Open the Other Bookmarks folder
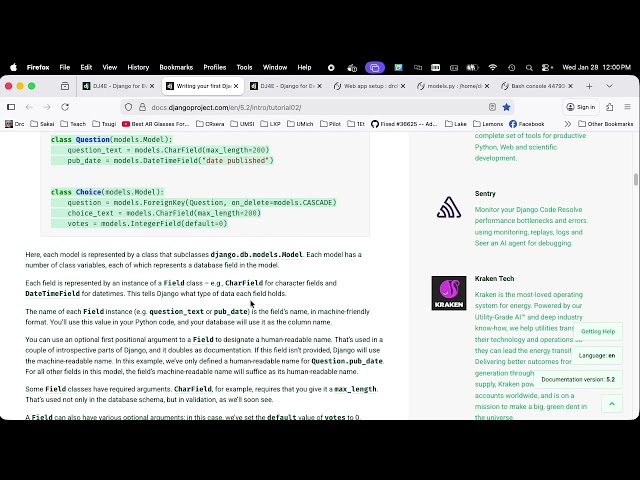 pyautogui.click(x=606, y=124)
